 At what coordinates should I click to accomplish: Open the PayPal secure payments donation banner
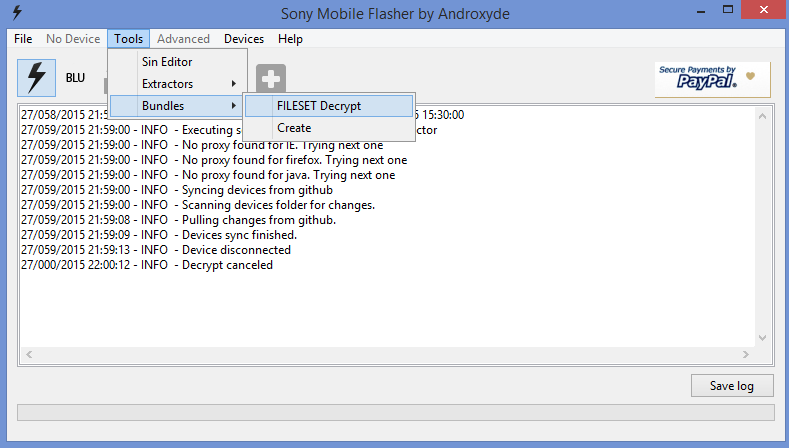[712, 78]
